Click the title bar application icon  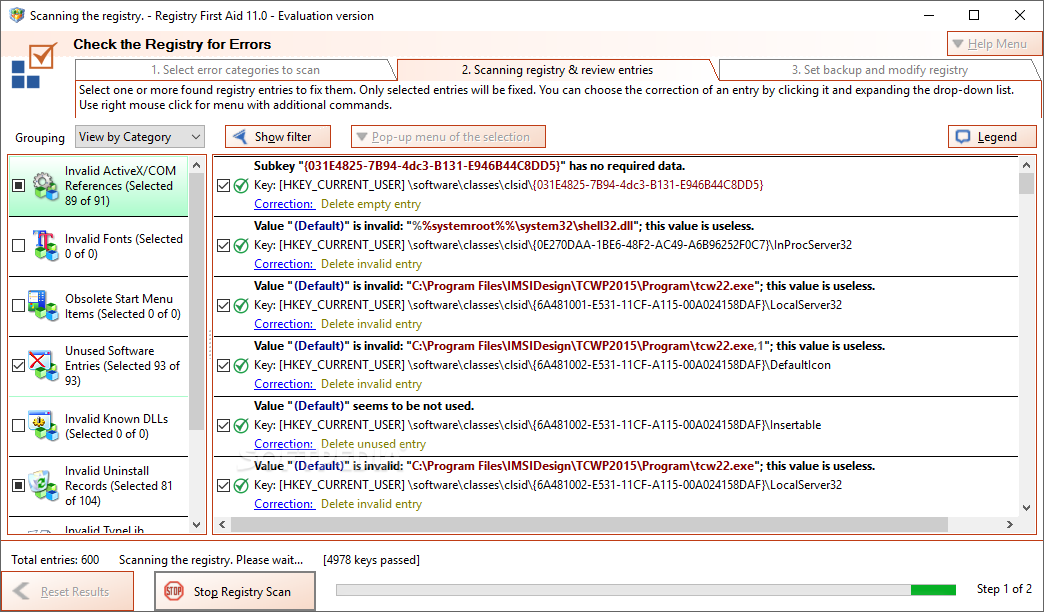pos(17,15)
